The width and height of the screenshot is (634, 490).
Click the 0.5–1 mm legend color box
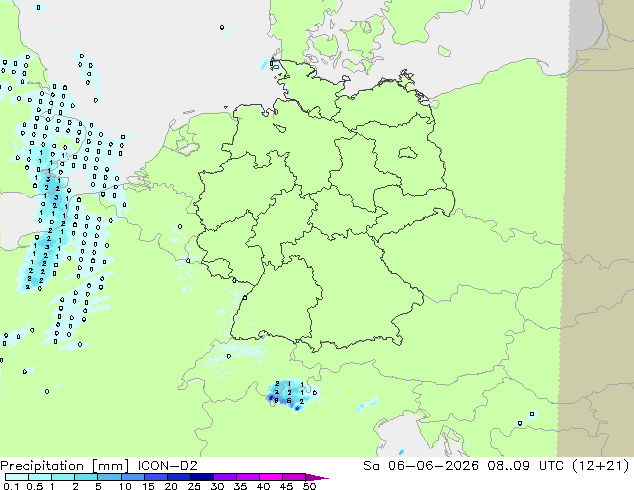40,477
